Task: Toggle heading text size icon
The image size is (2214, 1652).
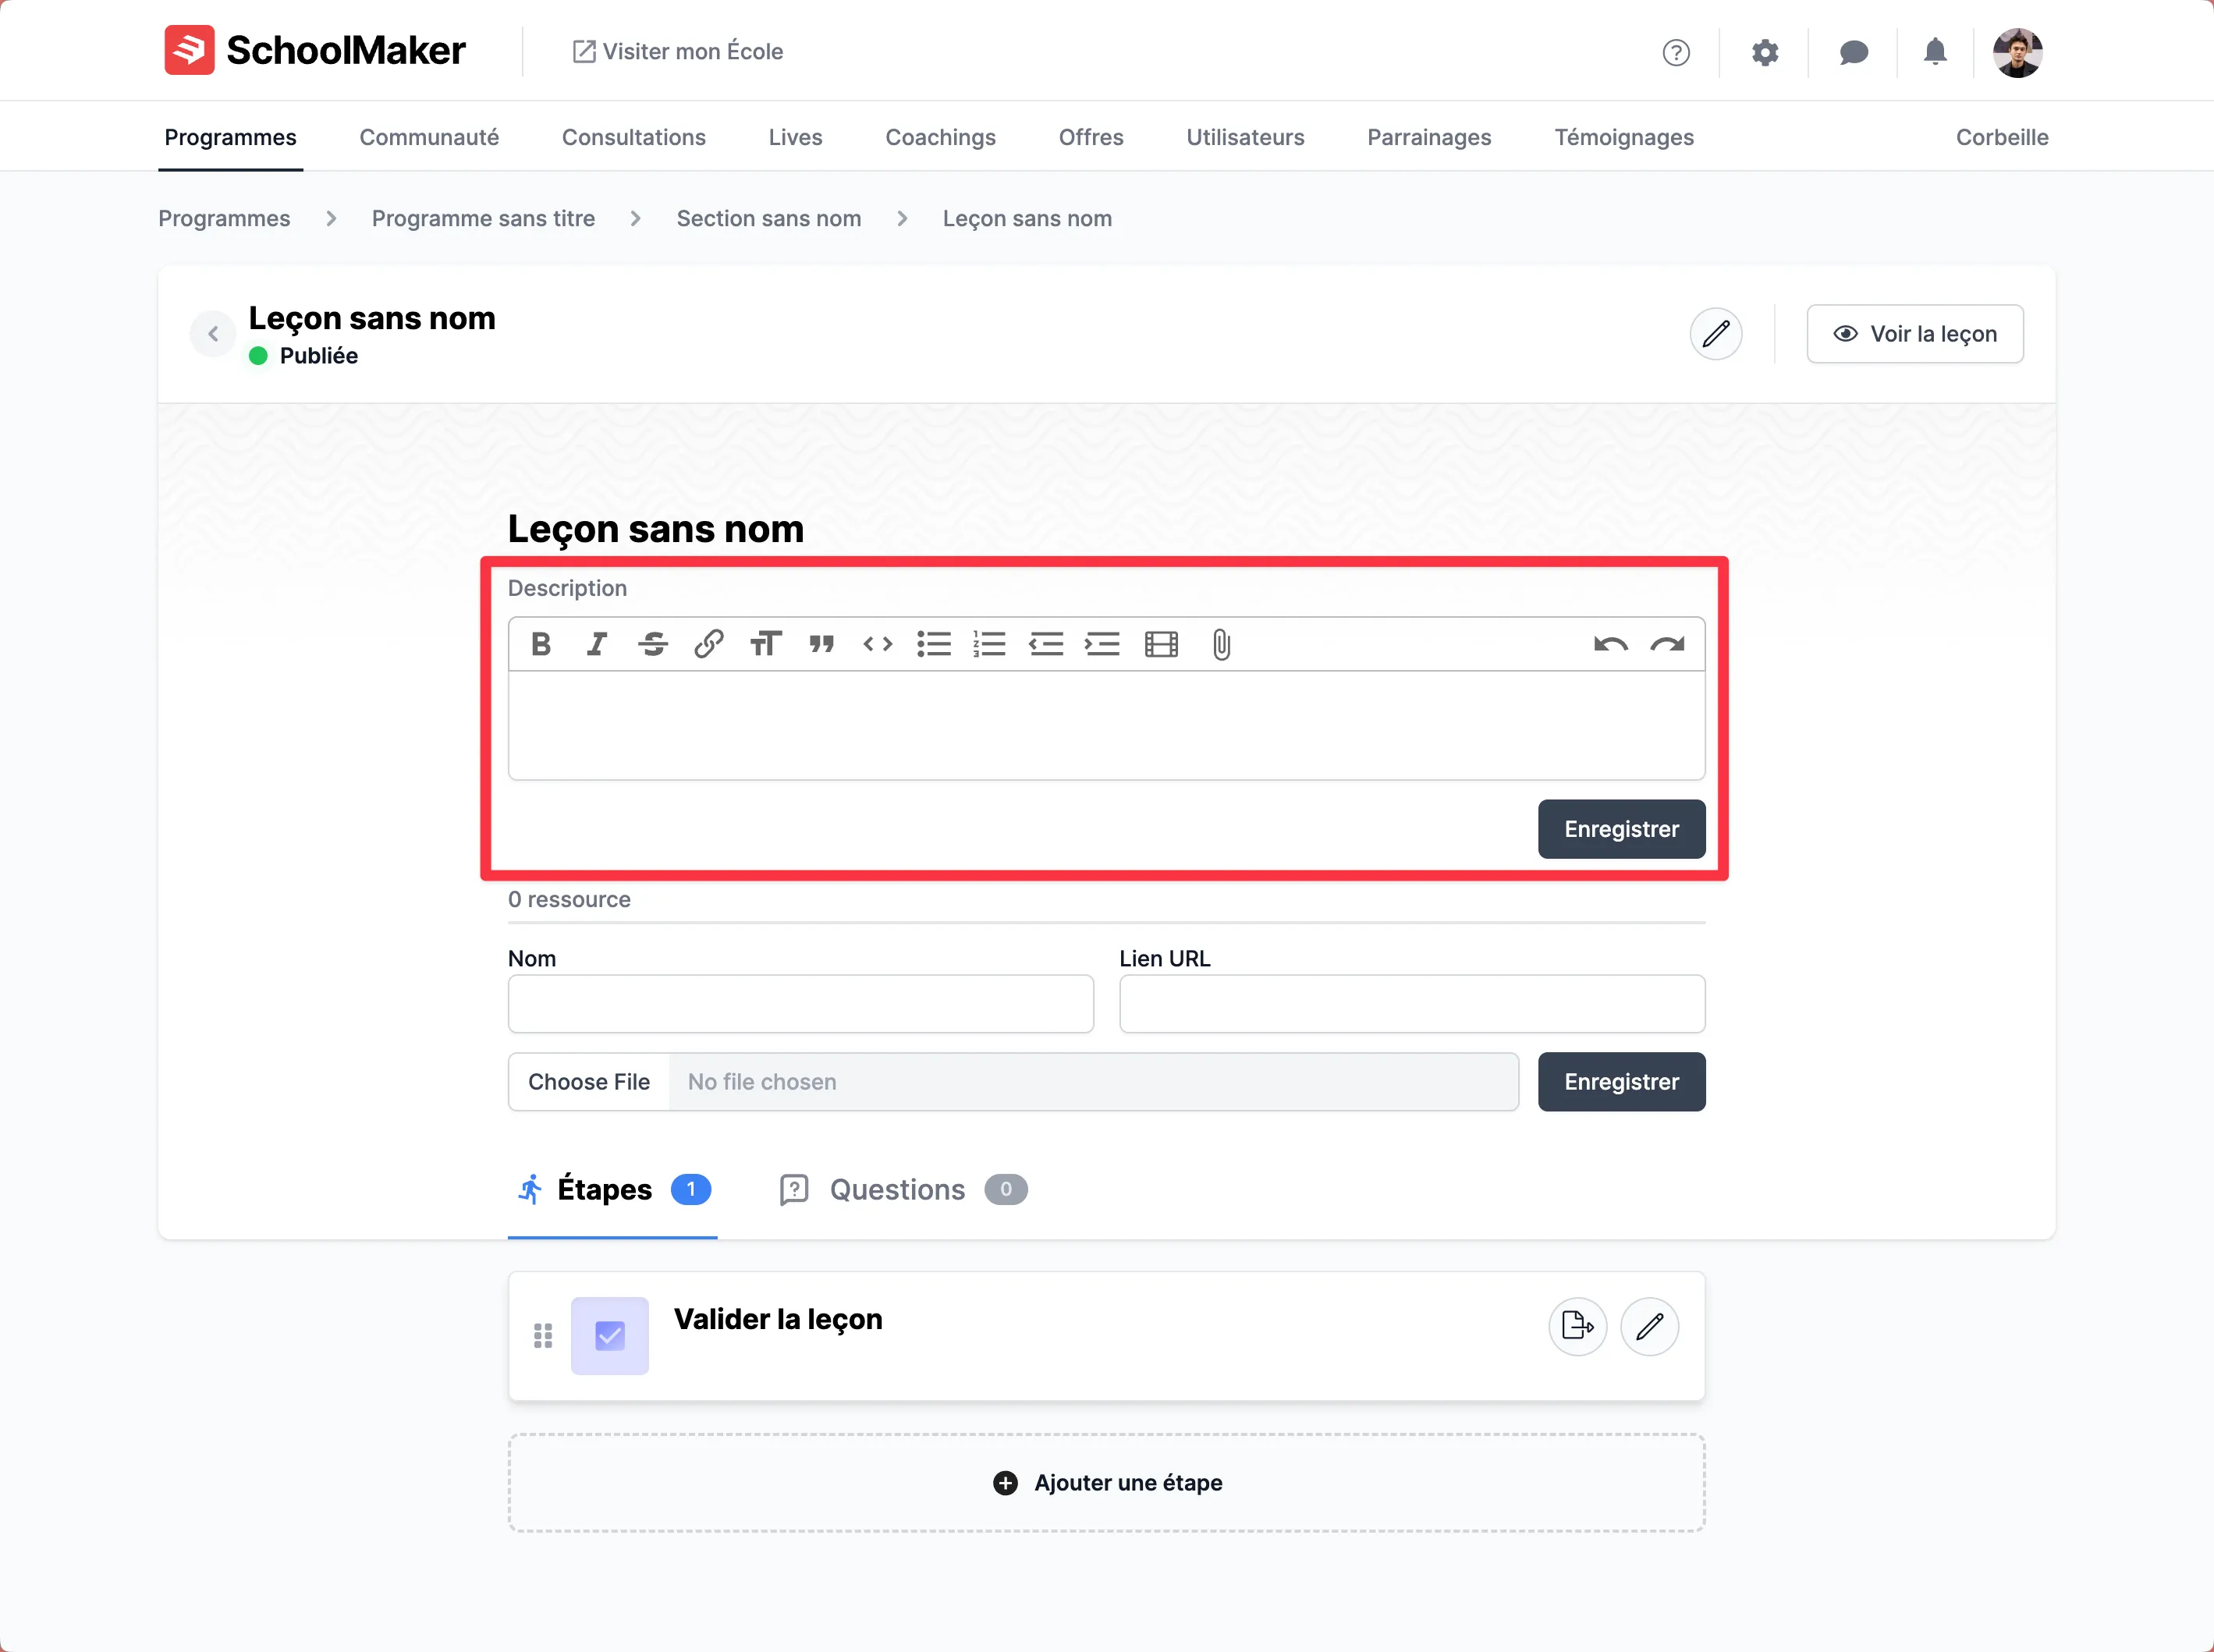Action: 765,644
